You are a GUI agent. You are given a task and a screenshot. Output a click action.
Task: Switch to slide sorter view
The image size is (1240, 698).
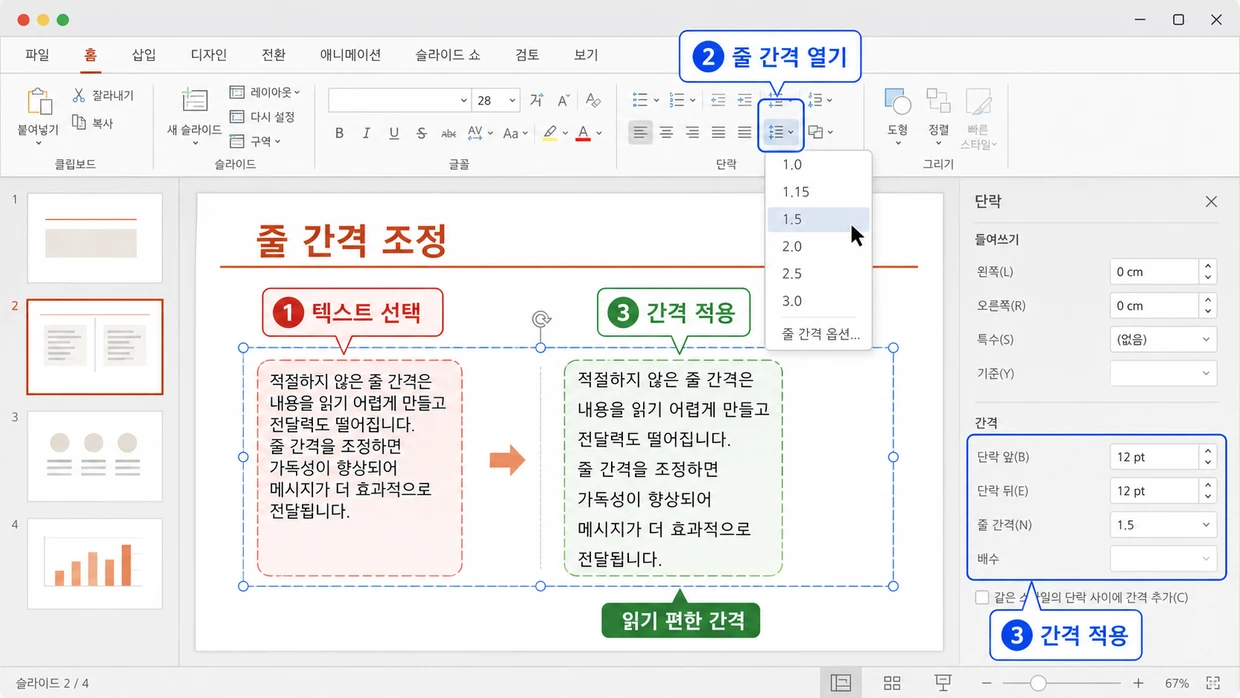click(892, 683)
